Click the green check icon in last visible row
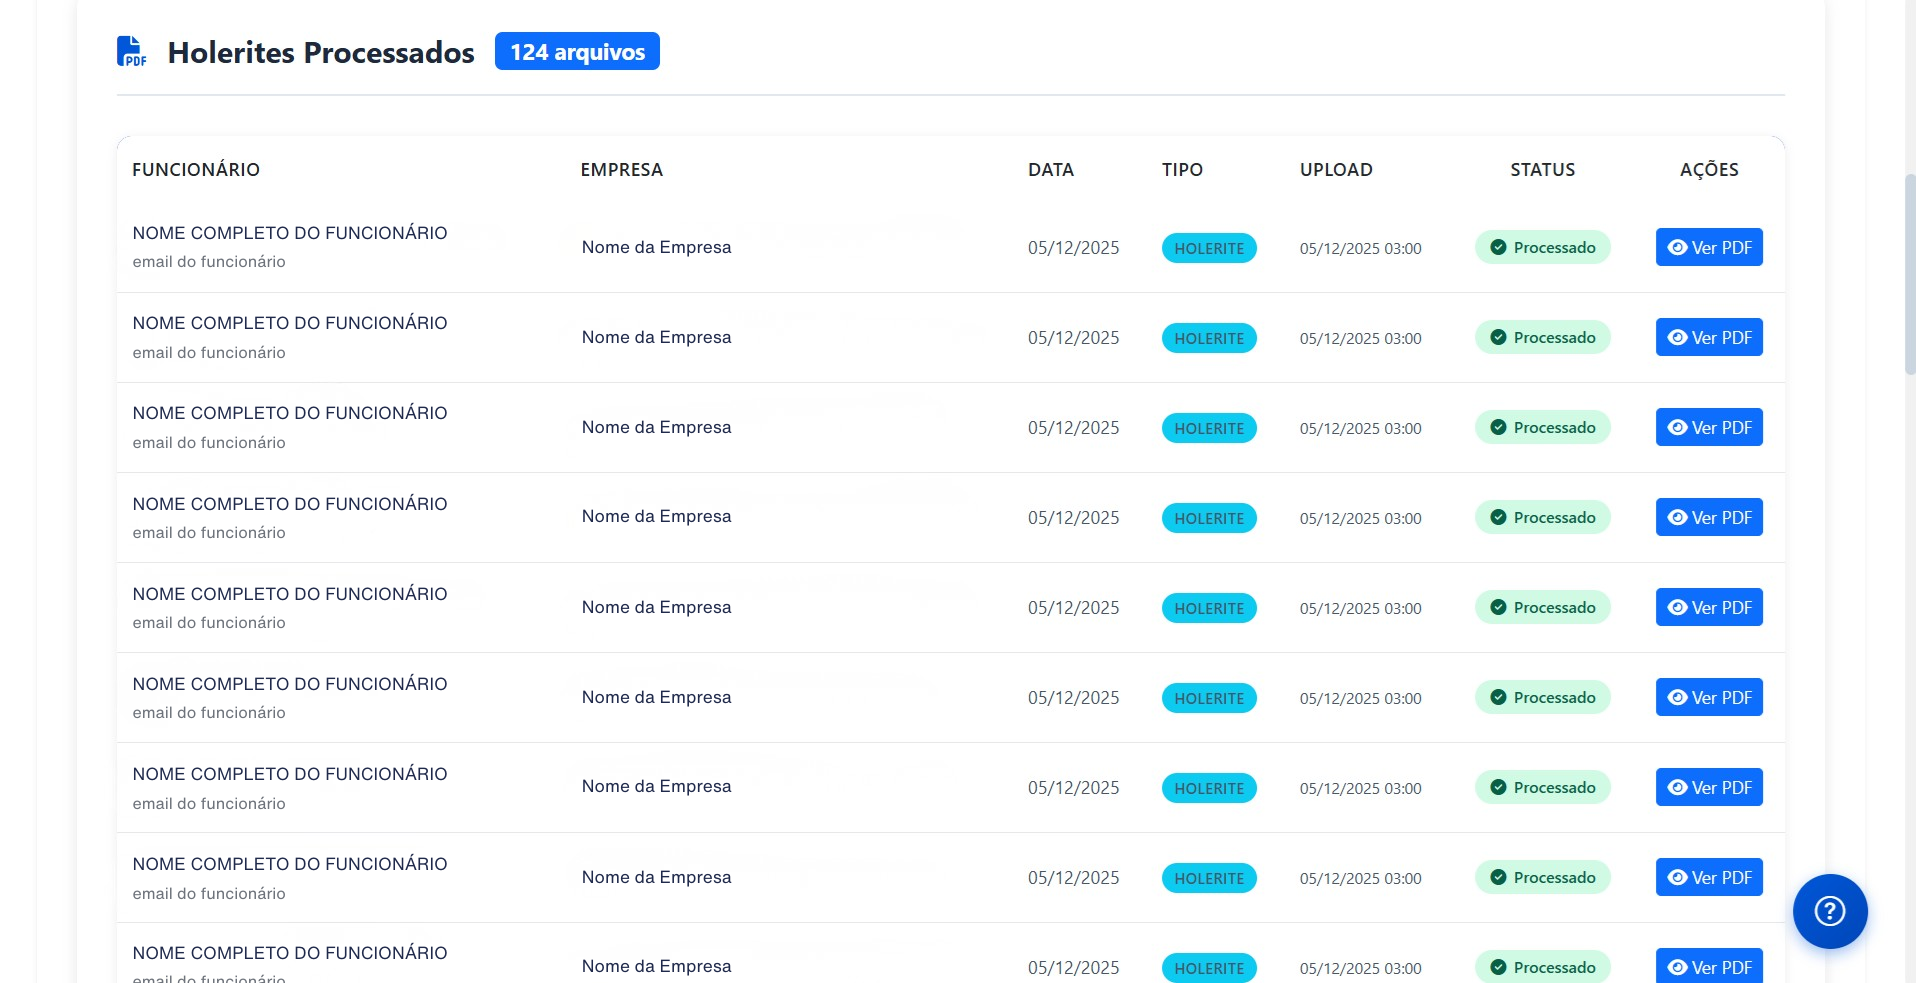1916x983 pixels. tap(1498, 967)
